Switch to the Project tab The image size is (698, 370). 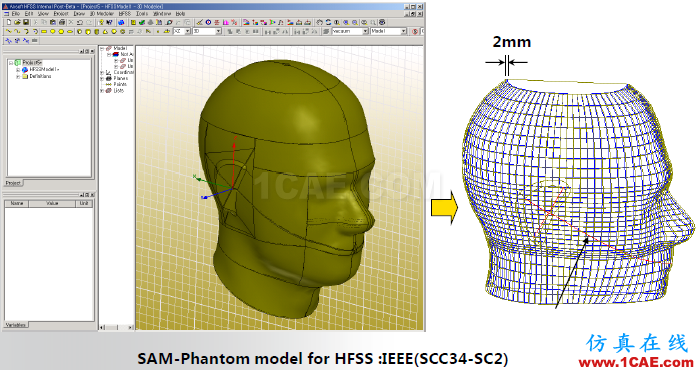[x=14, y=183]
